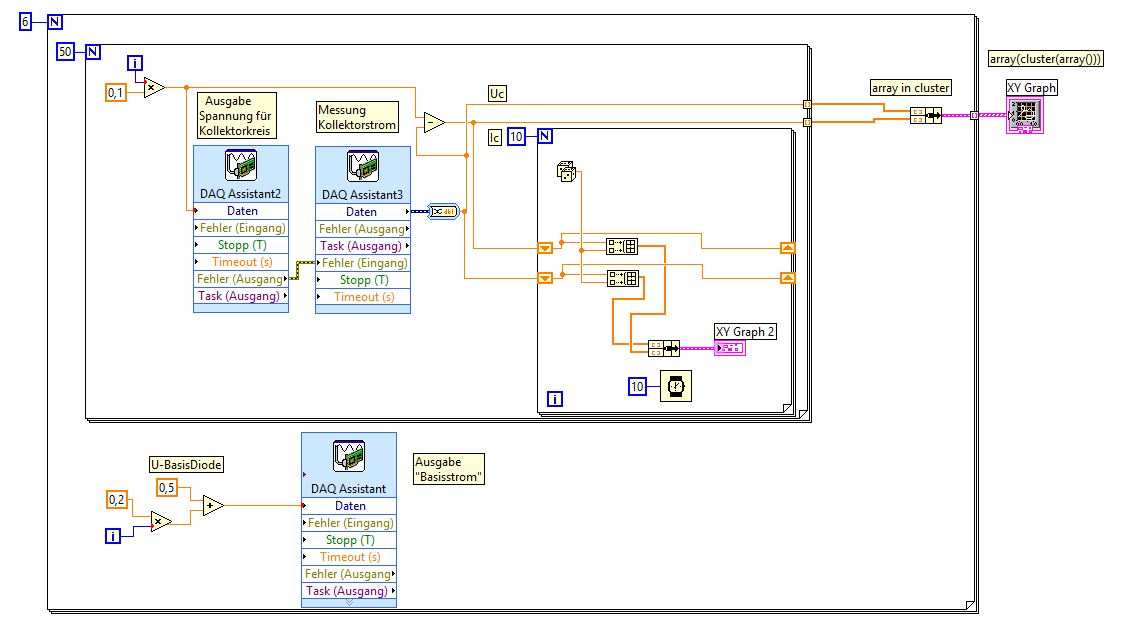The height and width of the screenshot is (626, 1121).
Task: Click Fehler (Eingang) on DAQ Assistant2
Action: pos(241,228)
